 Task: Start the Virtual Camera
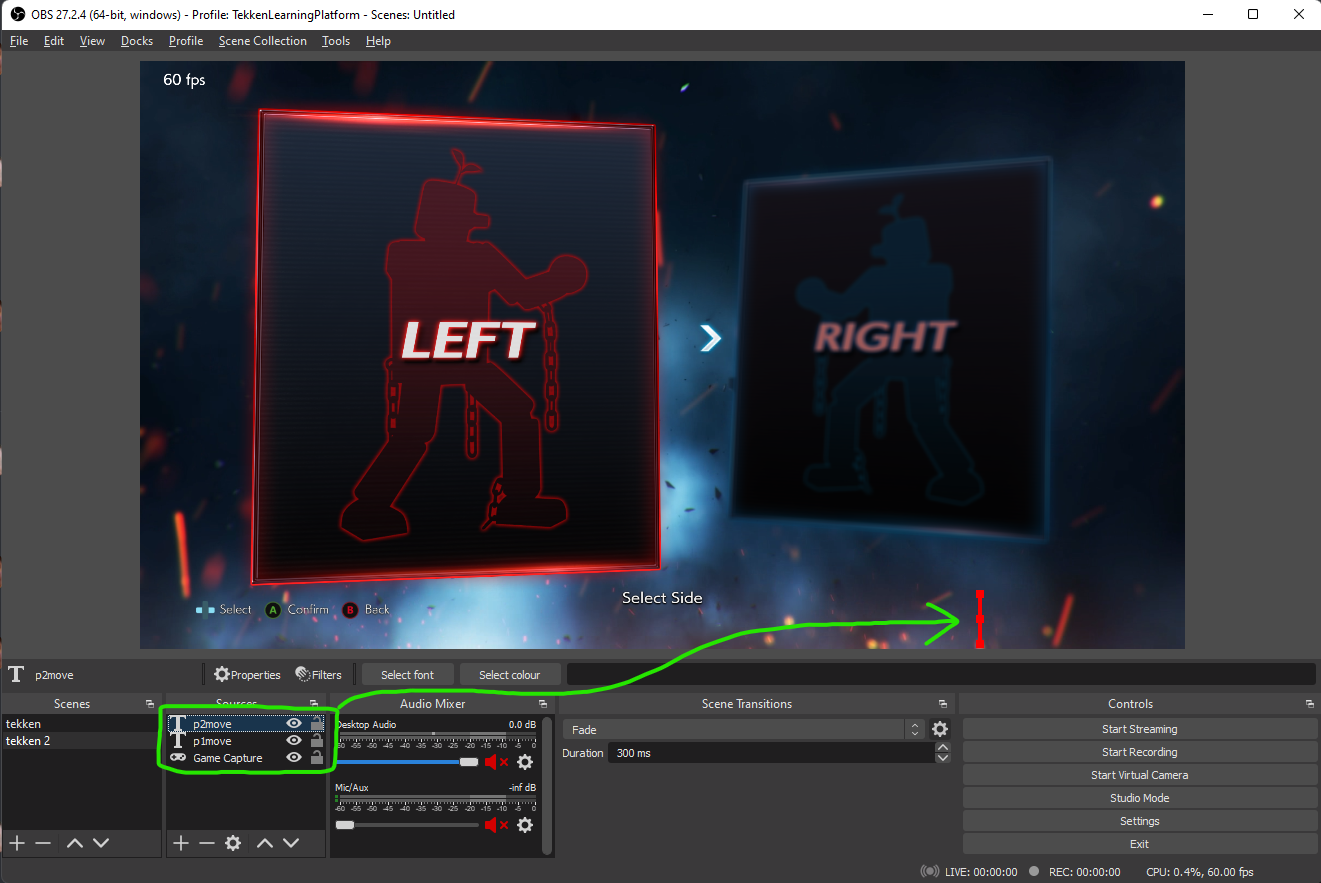click(x=1140, y=775)
